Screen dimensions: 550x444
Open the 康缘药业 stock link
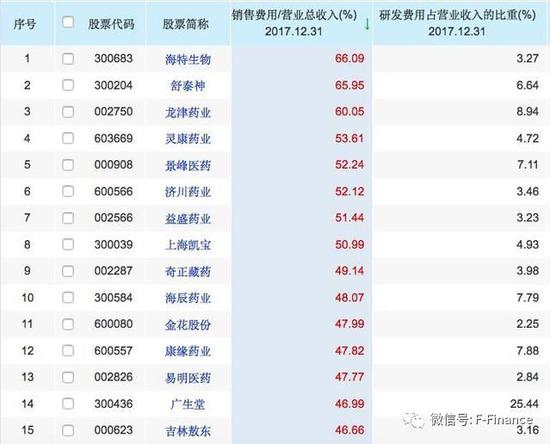(x=188, y=351)
